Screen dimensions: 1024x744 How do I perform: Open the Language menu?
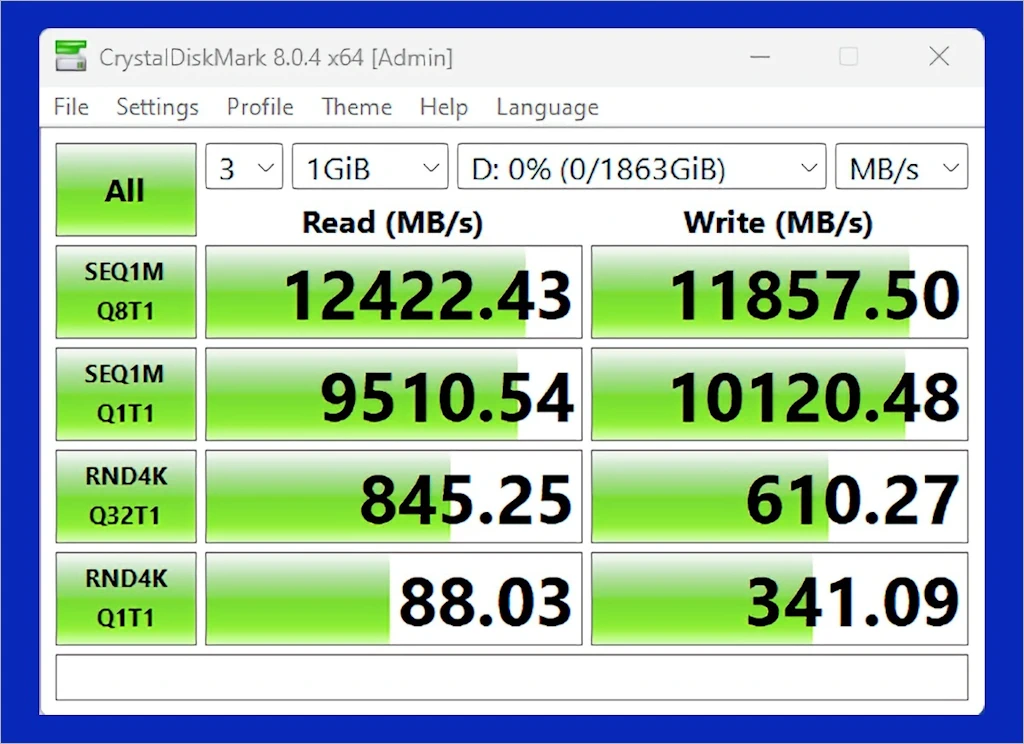coord(547,106)
